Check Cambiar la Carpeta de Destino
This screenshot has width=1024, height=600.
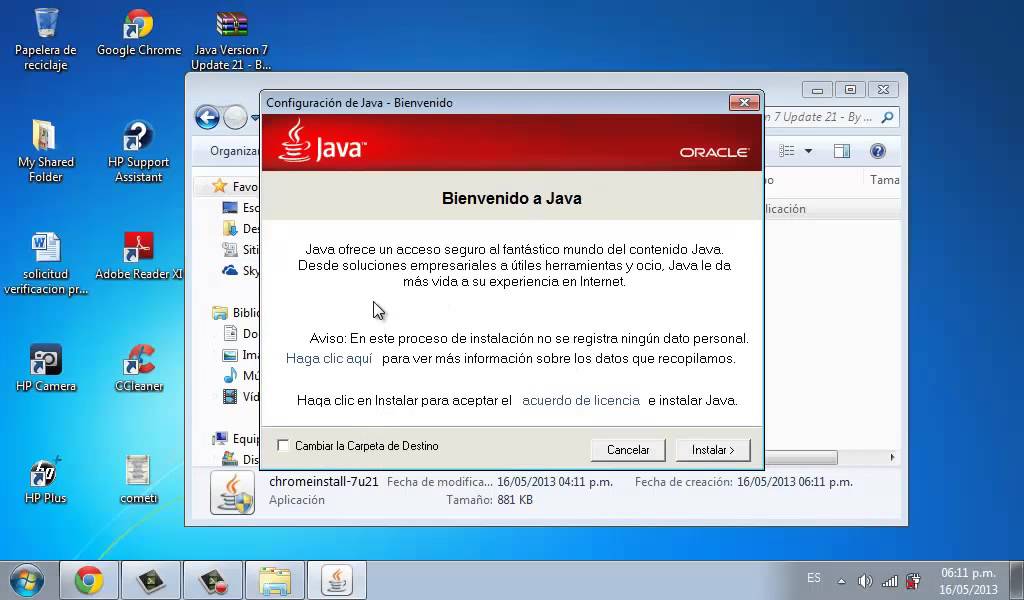[x=283, y=446]
